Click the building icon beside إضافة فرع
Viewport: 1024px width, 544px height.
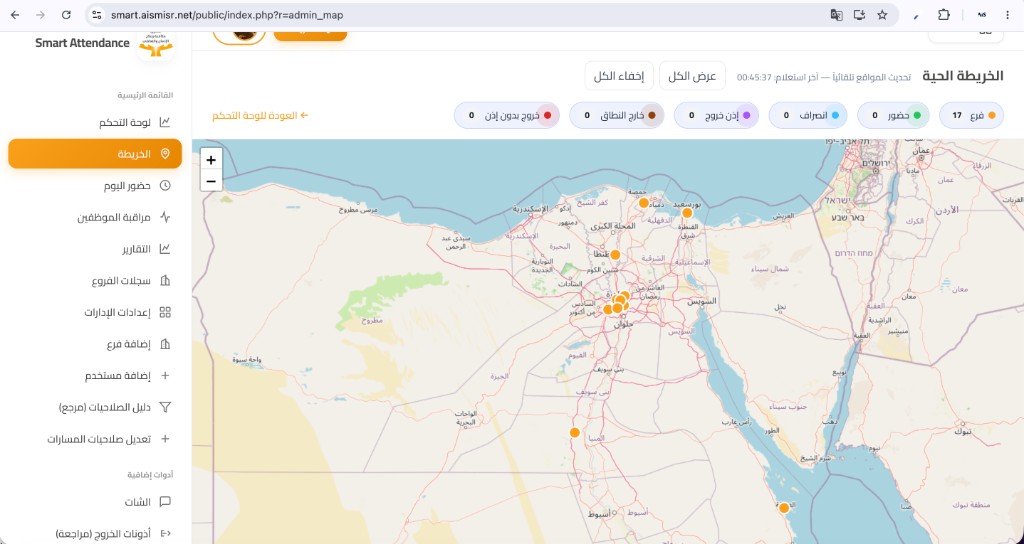click(165, 344)
